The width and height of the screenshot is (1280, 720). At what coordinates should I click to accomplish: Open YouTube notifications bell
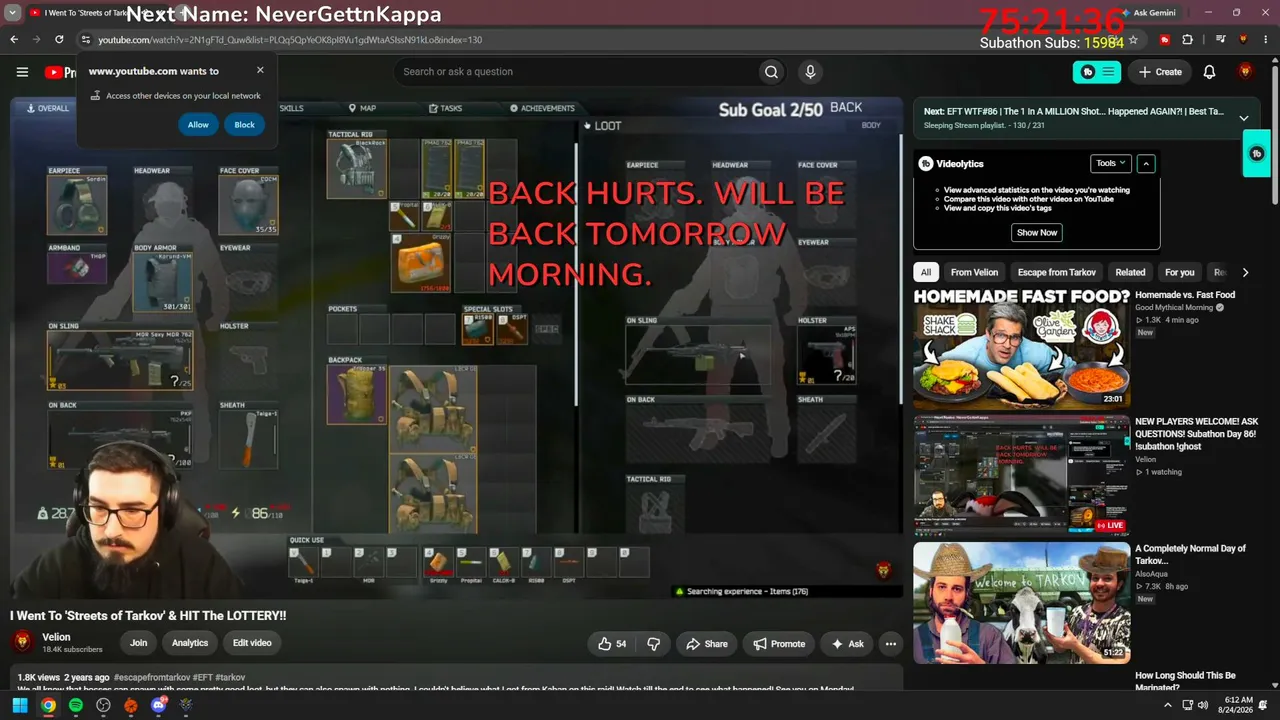[x=1209, y=72]
